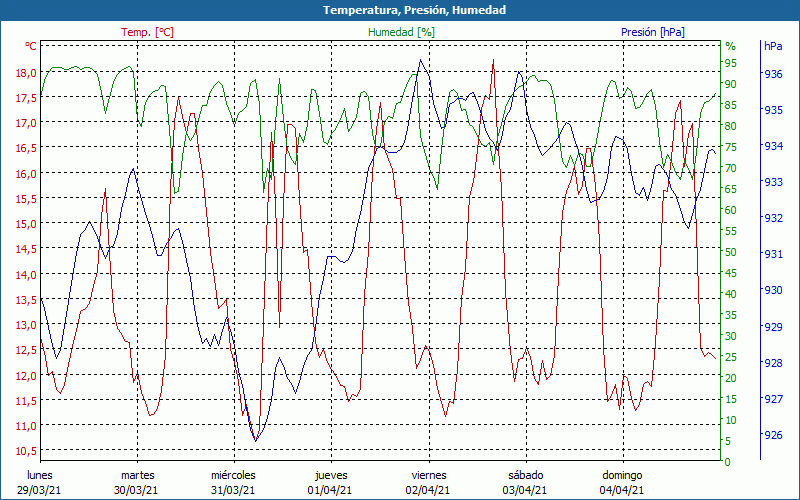
Task: Click the '80' humidity axis value
Action: pyautogui.click(x=731, y=126)
